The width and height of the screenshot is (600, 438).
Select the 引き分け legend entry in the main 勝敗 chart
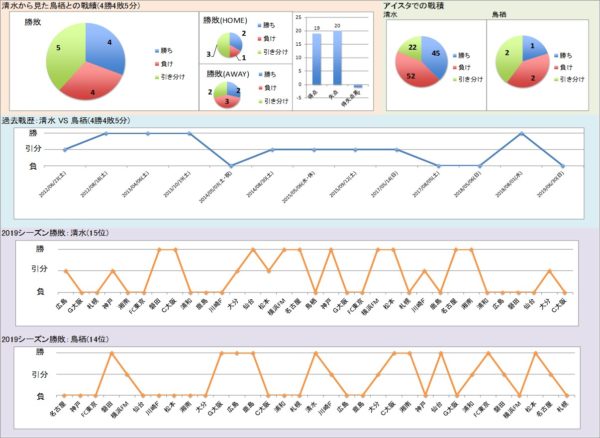[x=166, y=74]
